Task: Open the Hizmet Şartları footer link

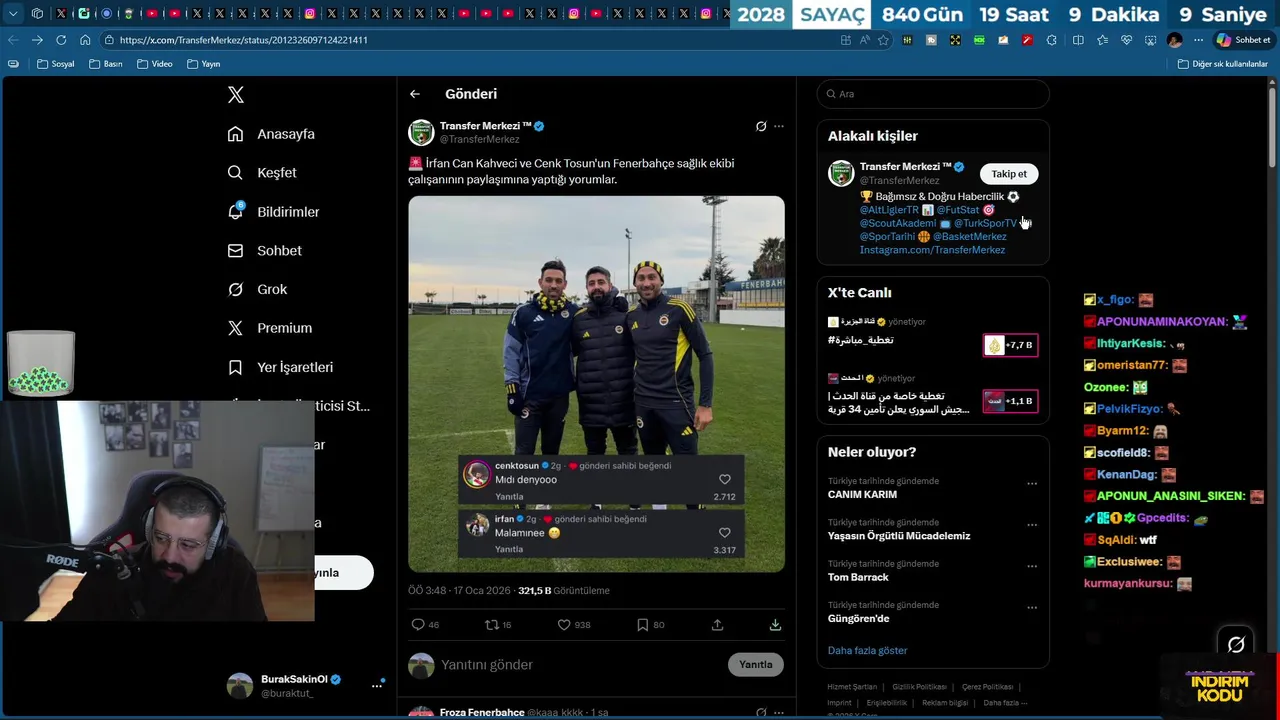Action: point(852,687)
